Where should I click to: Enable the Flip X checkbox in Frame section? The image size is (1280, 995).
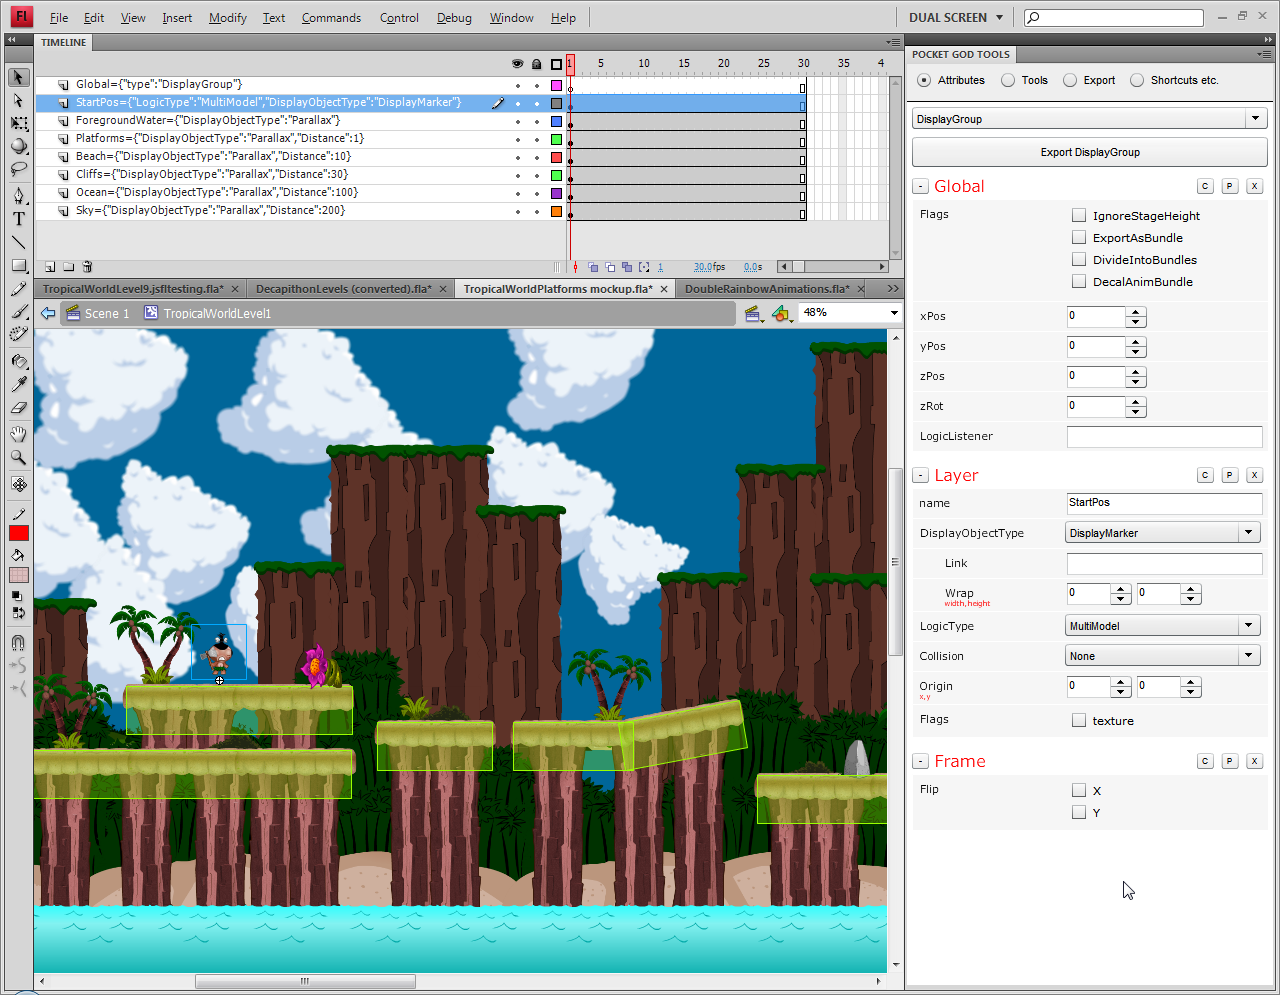1079,790
